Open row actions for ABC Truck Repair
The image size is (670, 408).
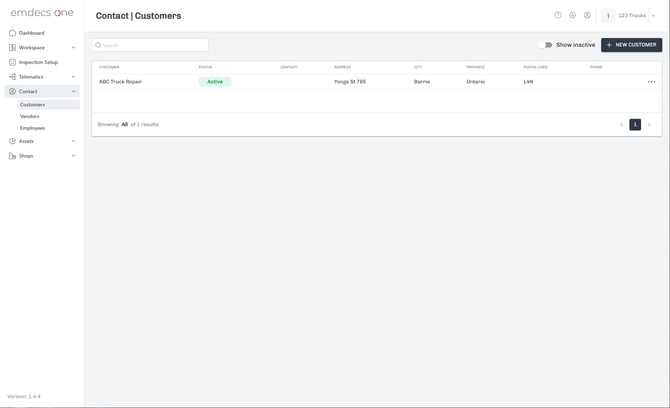click(x=651, y=82)
